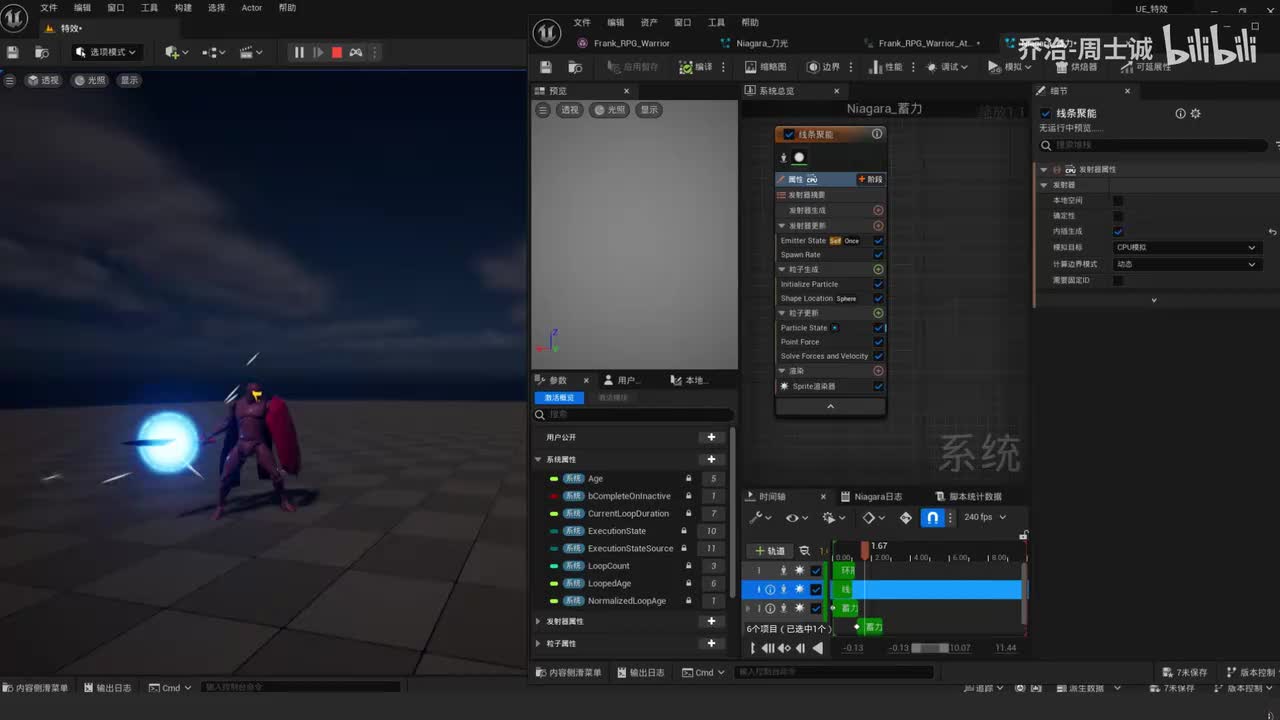Toggle the Sprite渲染器 renderer checkbox
Image resolution: width=1280 pixels, height=720 pixels.
(878, 386)
